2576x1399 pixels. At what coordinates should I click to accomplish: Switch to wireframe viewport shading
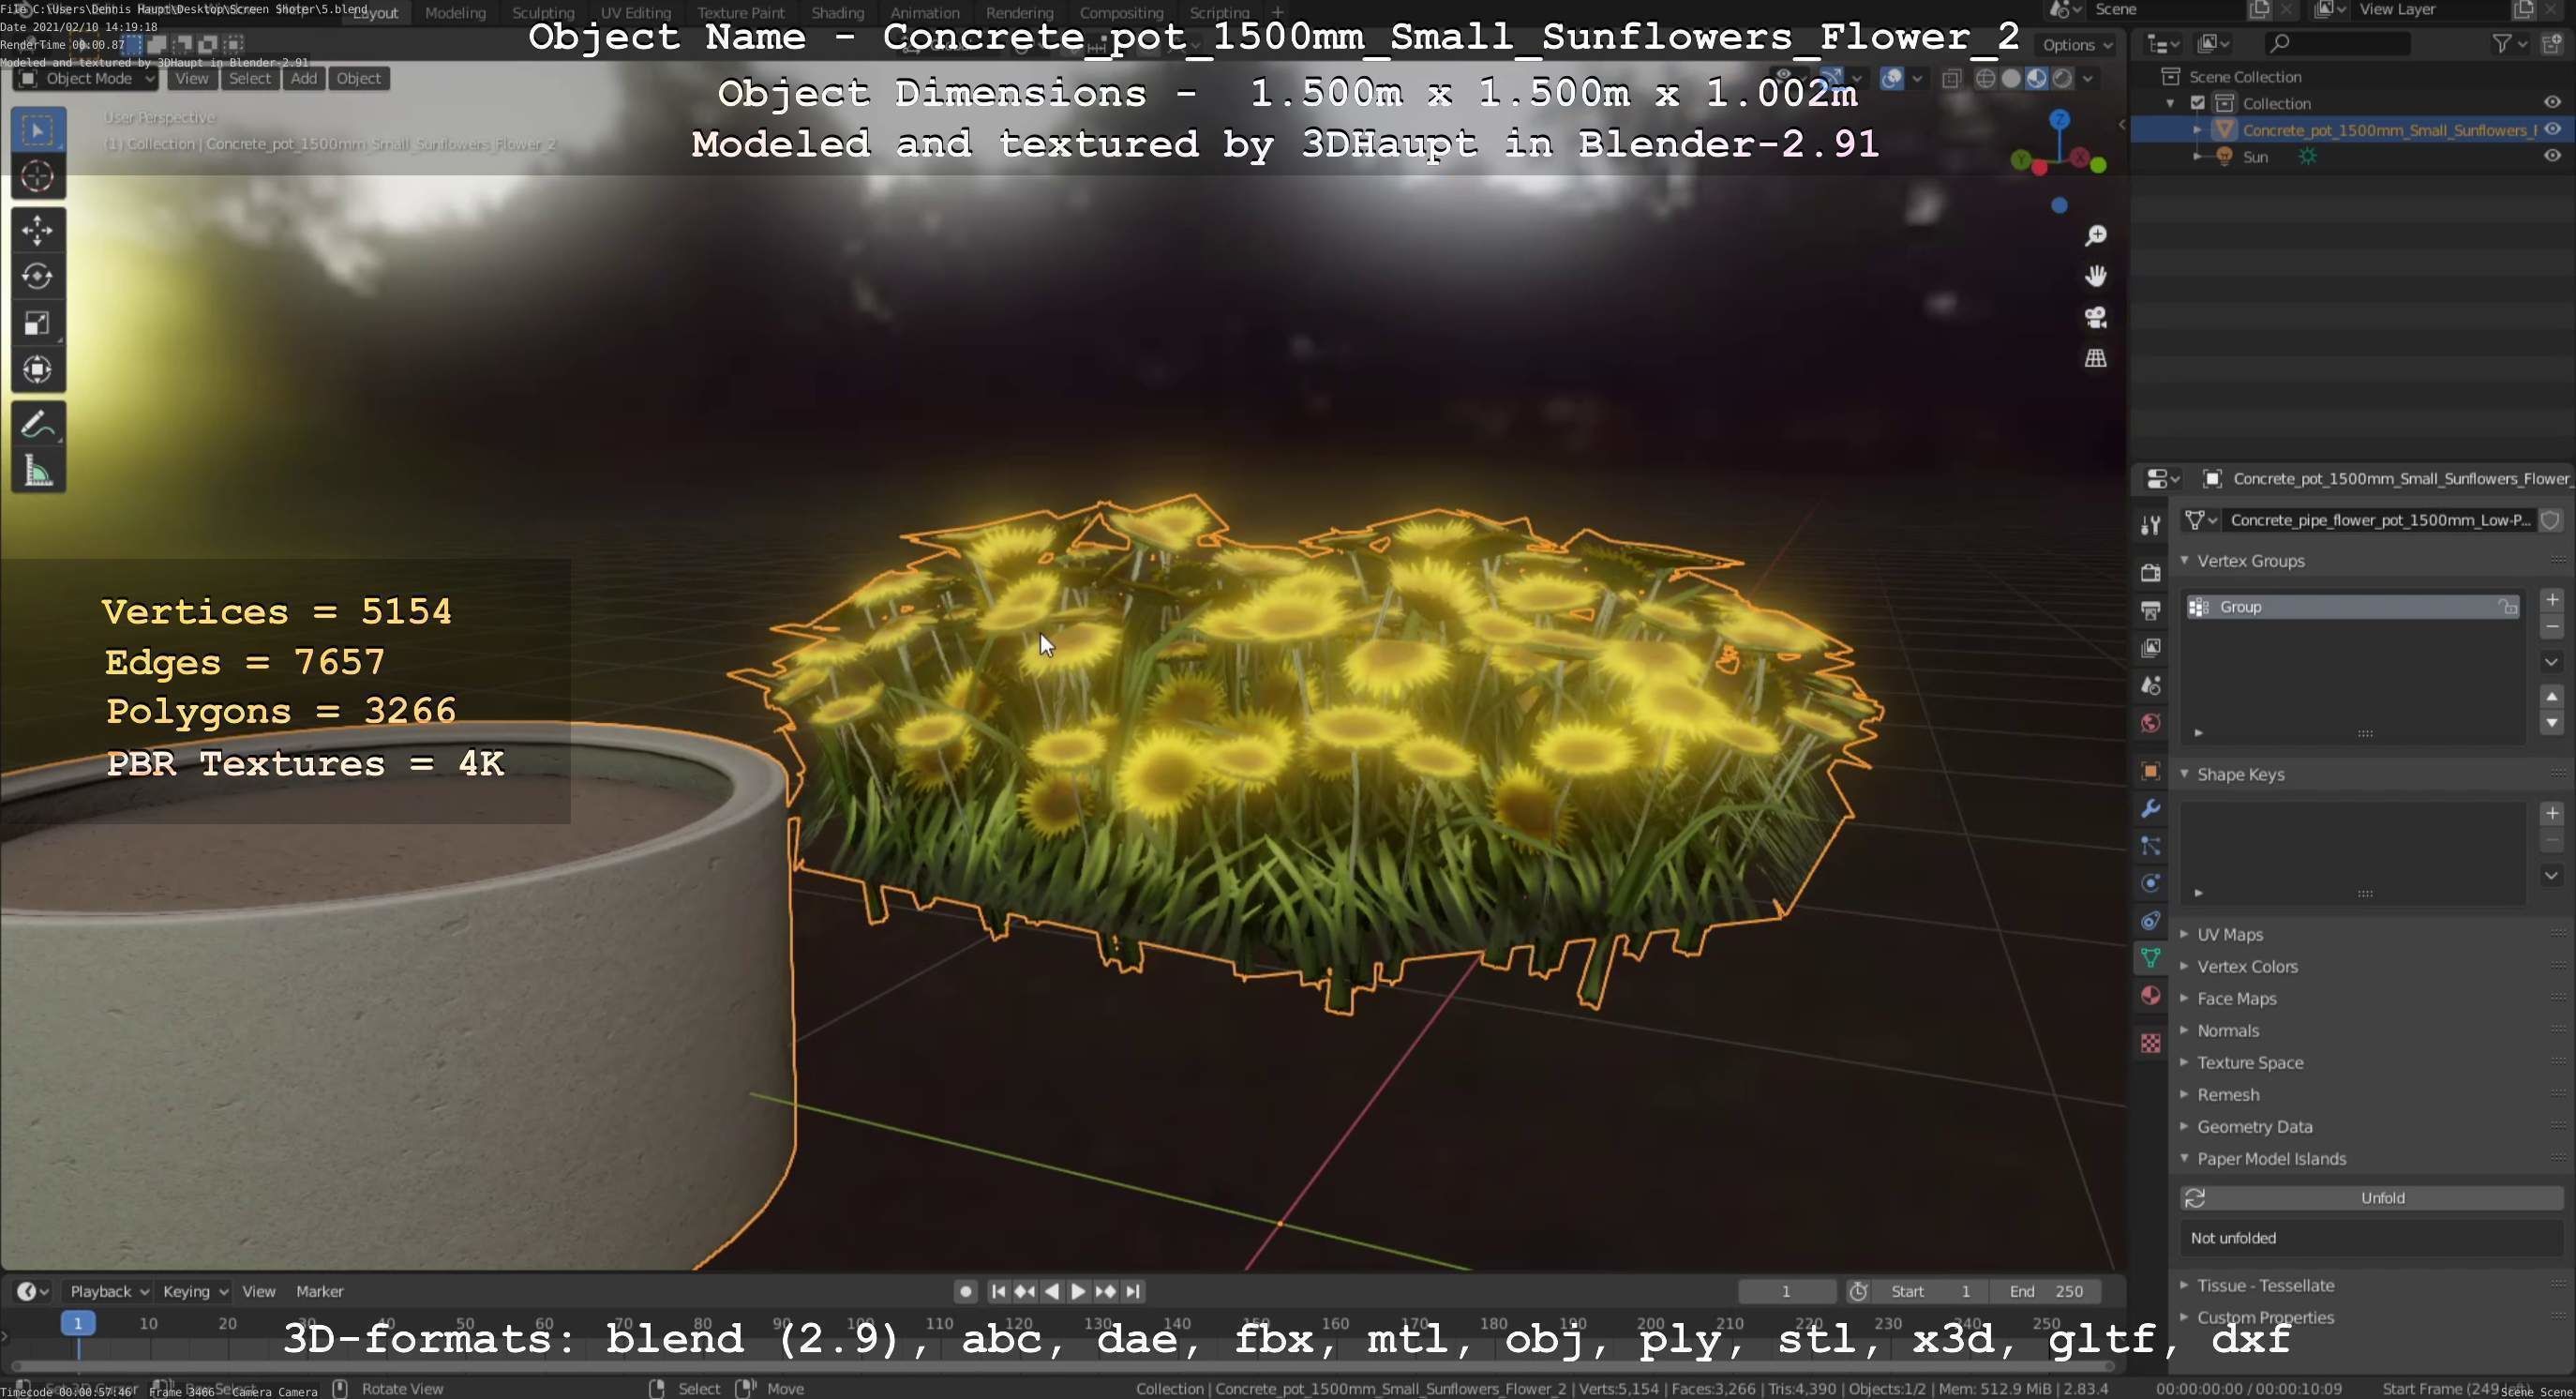pos(1986,78)
